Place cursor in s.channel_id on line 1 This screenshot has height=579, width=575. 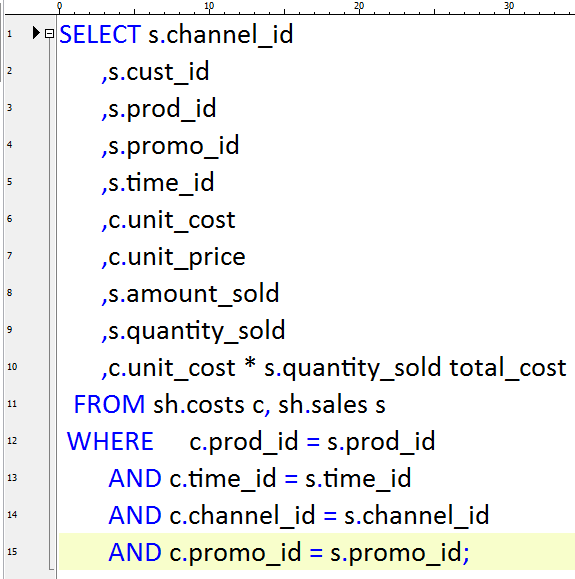pyautogui.click(x=221, y=35)
